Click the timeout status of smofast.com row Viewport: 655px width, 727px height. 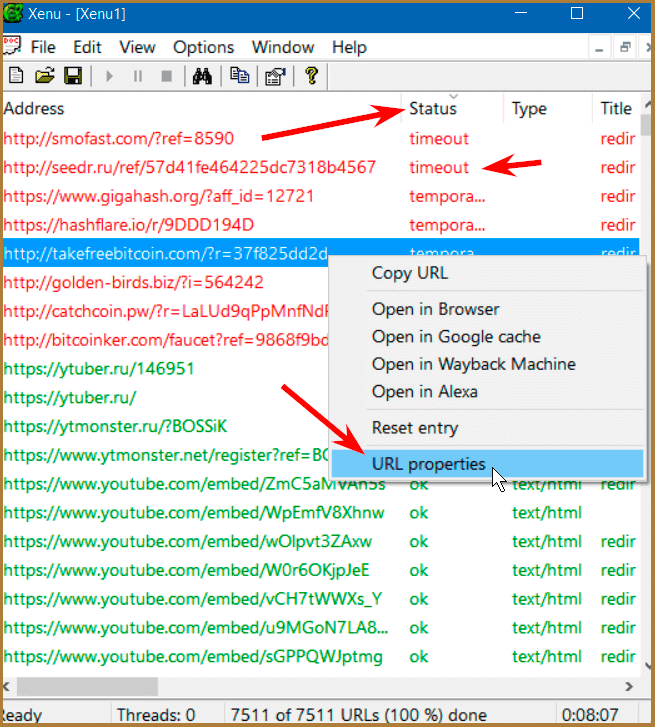pyautogui.click(x=439, y=139)
